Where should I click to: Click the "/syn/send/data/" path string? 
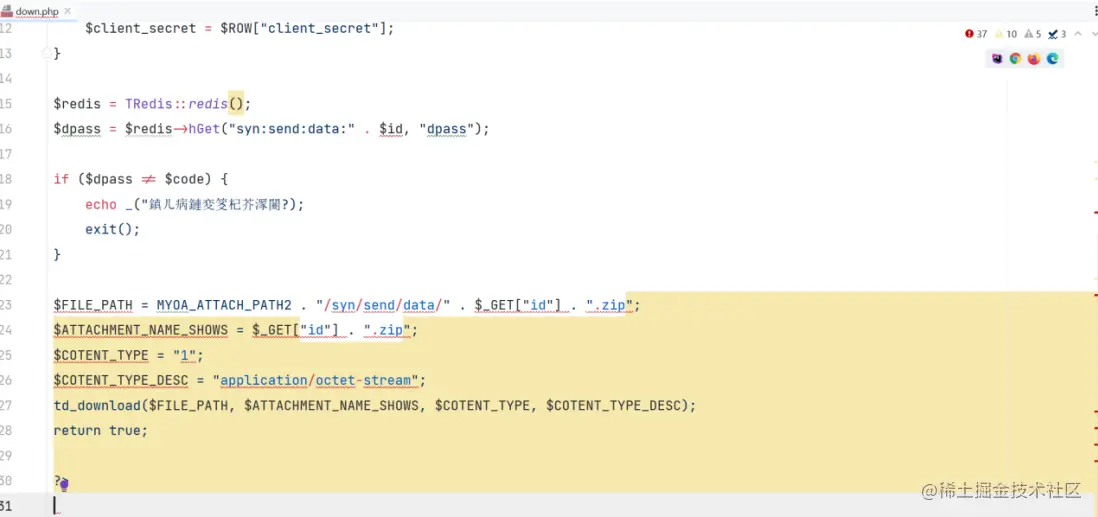[x=384, y=305]
